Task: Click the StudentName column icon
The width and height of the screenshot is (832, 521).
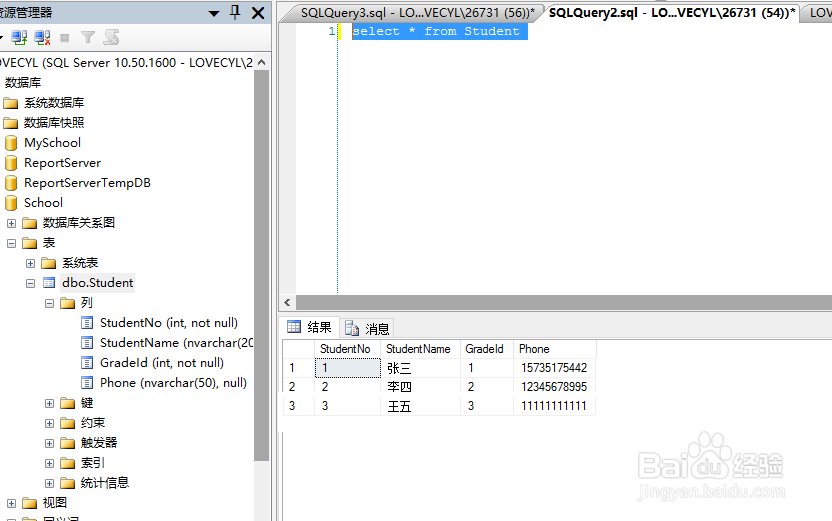Action: 87,343
